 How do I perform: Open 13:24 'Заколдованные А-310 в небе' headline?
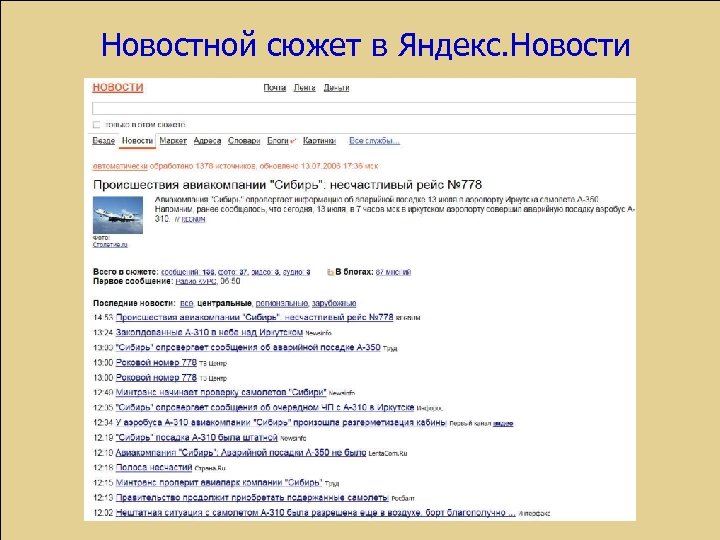pos(209,332)
